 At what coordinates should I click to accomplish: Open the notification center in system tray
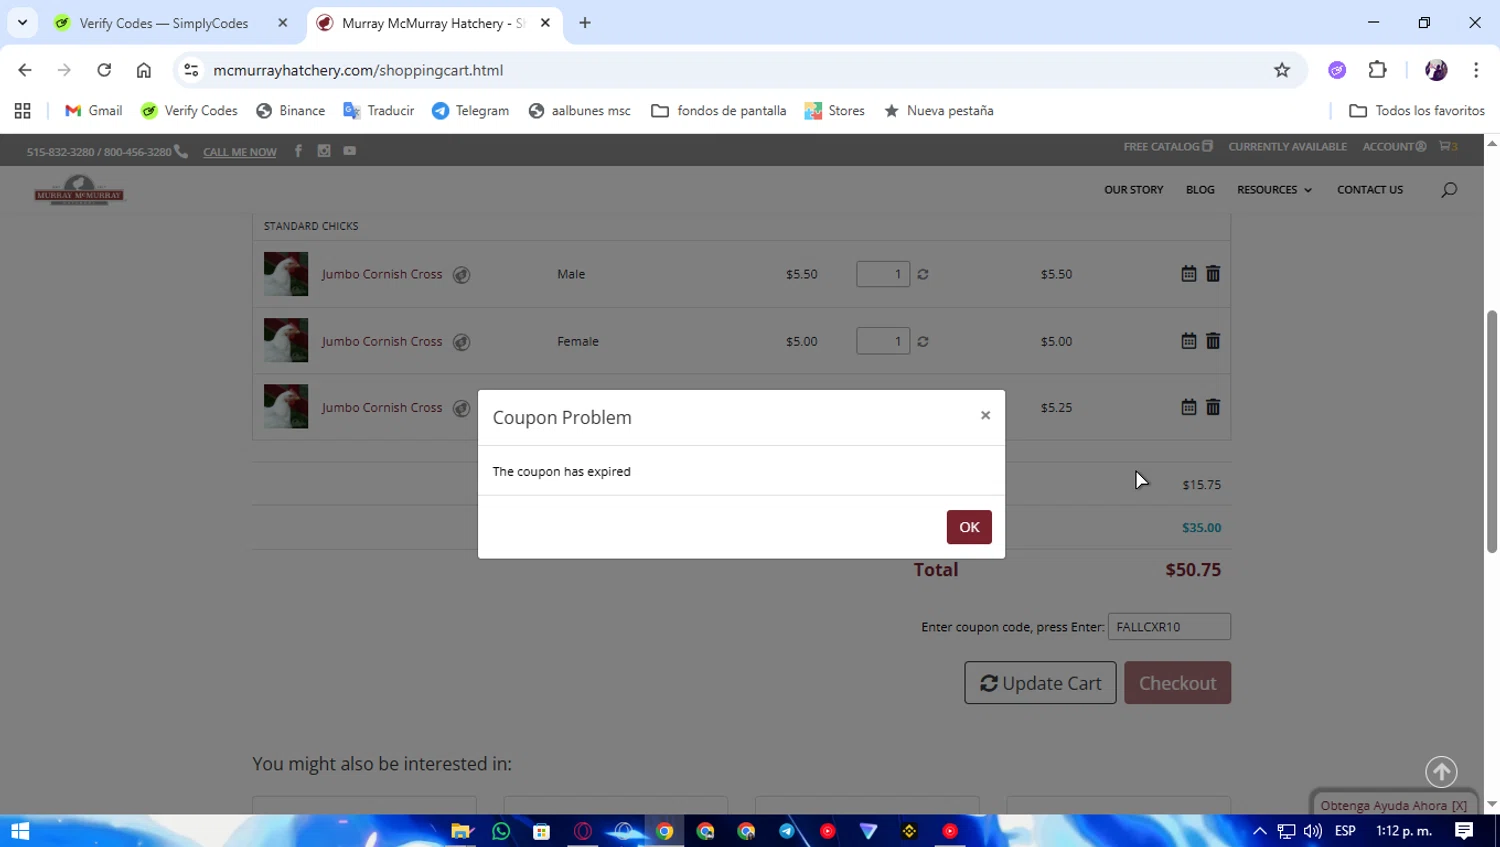click(x=1464, y=831)
